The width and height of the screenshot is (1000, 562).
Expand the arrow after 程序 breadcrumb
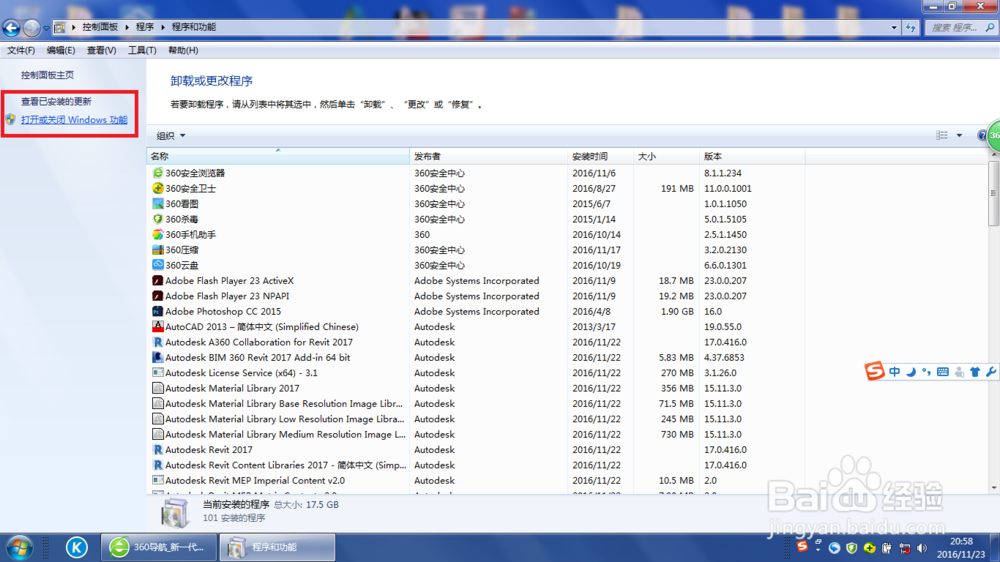point(163,27)
